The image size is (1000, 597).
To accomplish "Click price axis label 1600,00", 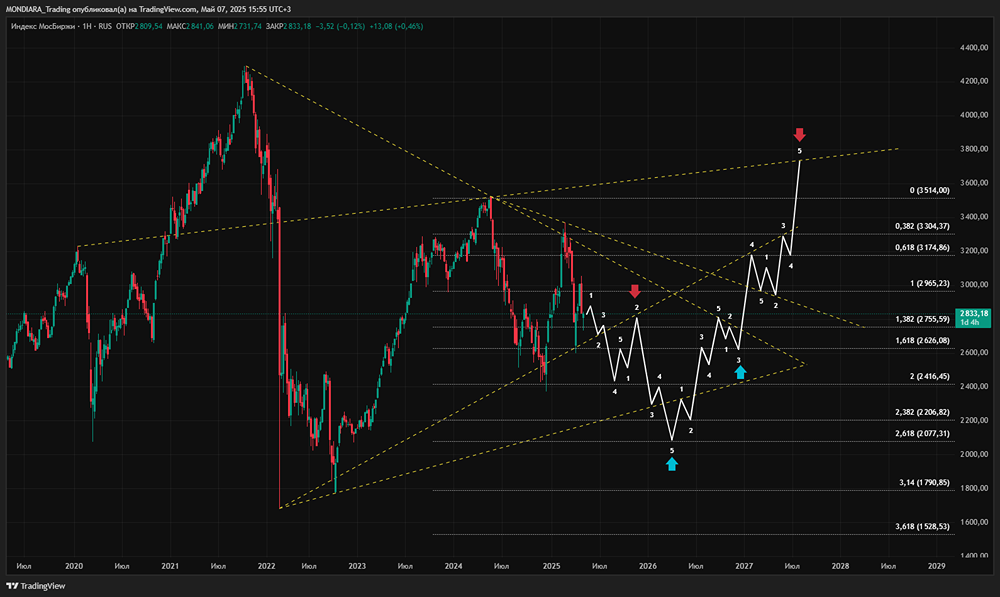I will pyautogui.click(x=974, y=522).
